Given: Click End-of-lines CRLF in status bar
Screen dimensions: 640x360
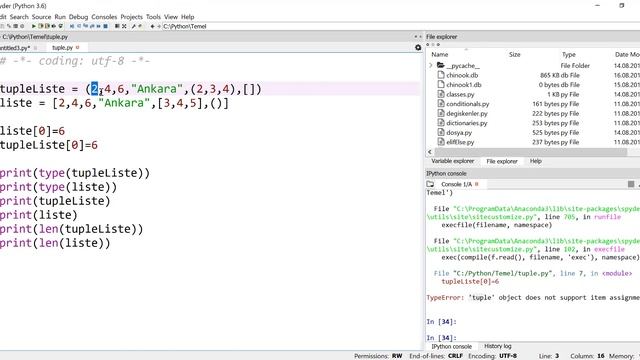Looking at the screenshot, I should tap(436, 356).
